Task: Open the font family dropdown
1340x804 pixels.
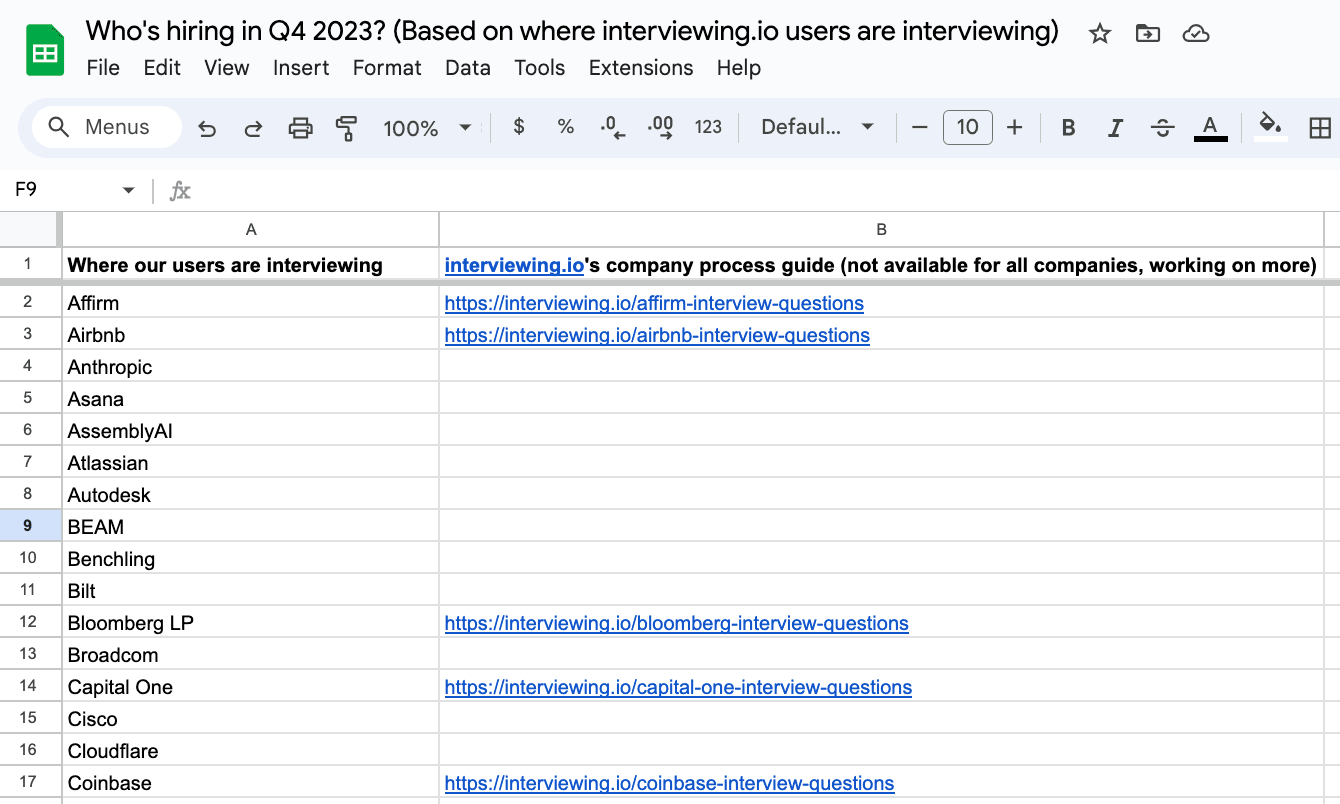Action: coord(815,127)
